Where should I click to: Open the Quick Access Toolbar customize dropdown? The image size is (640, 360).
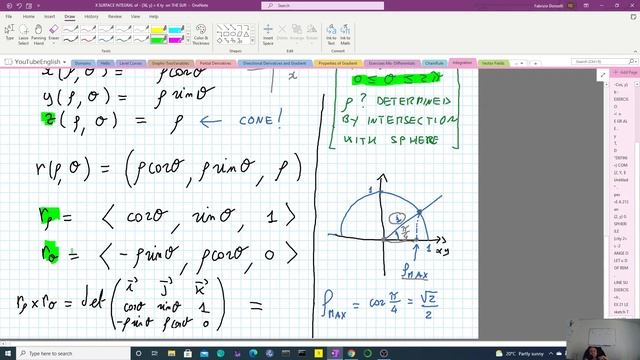coord(38,6)
